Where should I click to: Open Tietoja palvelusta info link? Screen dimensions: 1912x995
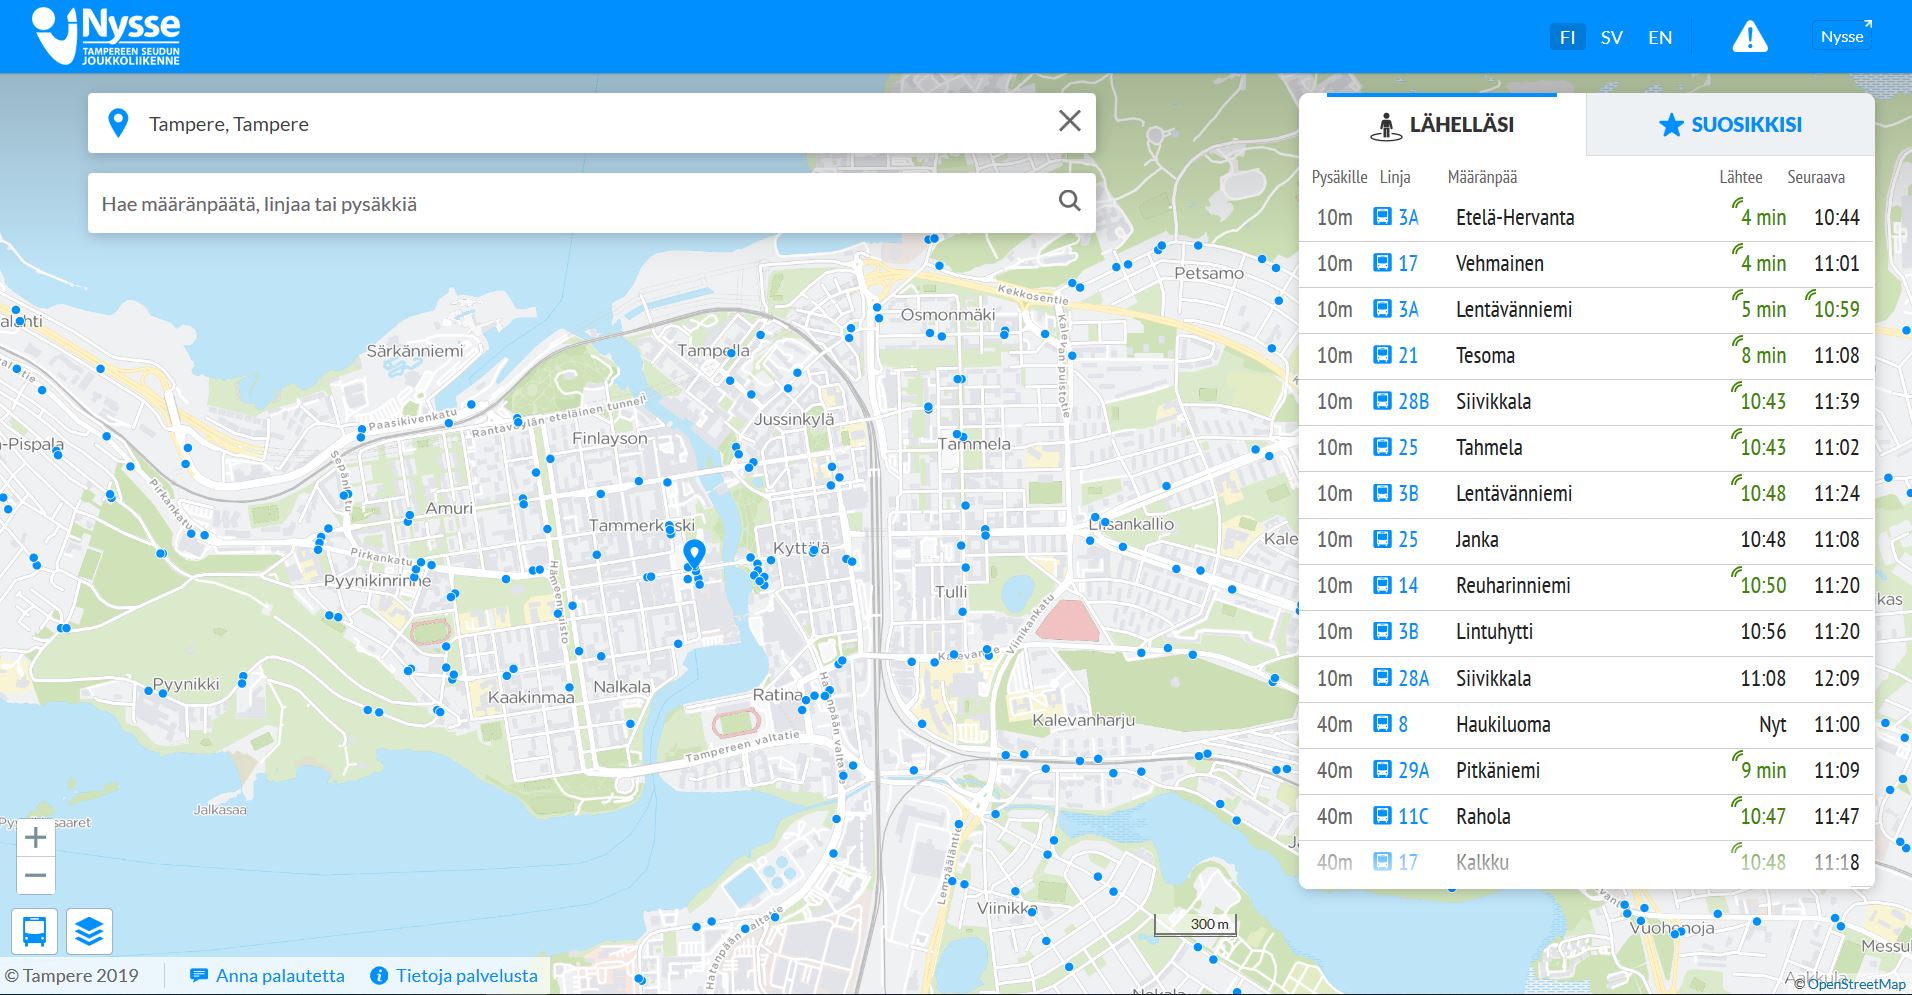pyautogui.click(x=454, y=976)
